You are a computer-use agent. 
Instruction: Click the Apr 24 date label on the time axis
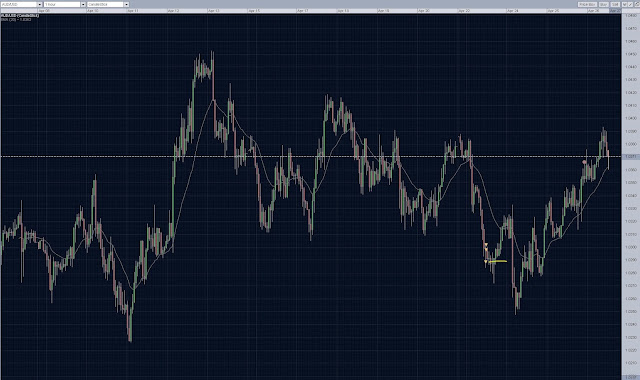coord(513,11)
